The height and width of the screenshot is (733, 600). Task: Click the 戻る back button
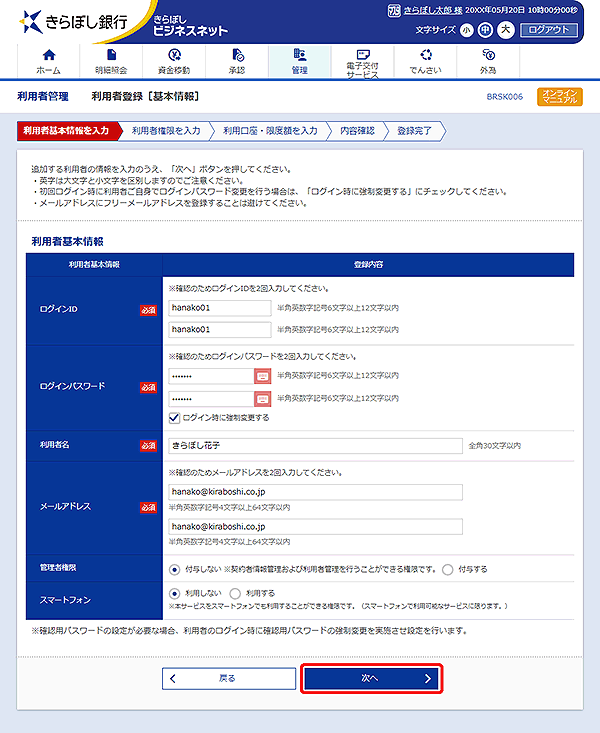tap(228, 678)
